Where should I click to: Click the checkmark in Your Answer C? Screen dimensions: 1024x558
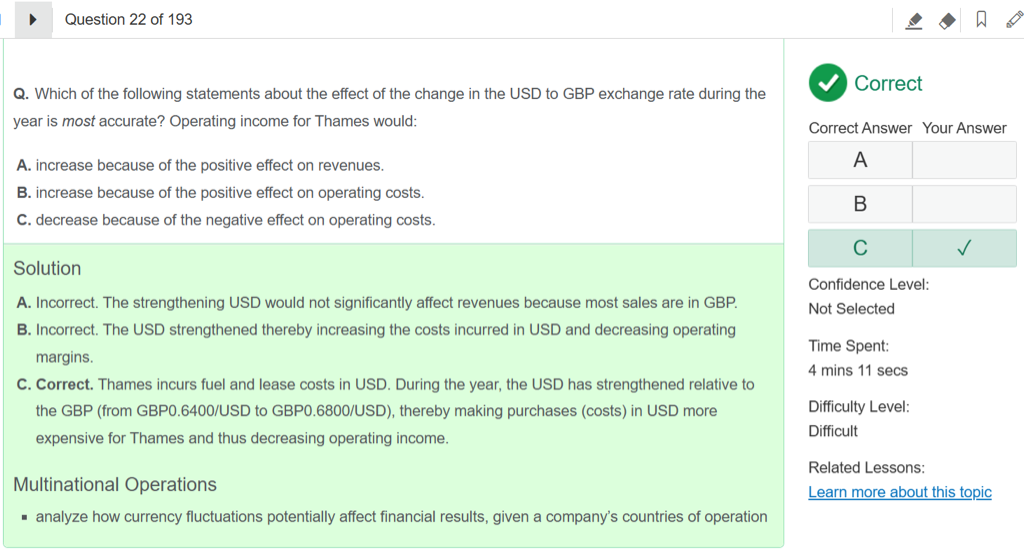pos(964,248)
